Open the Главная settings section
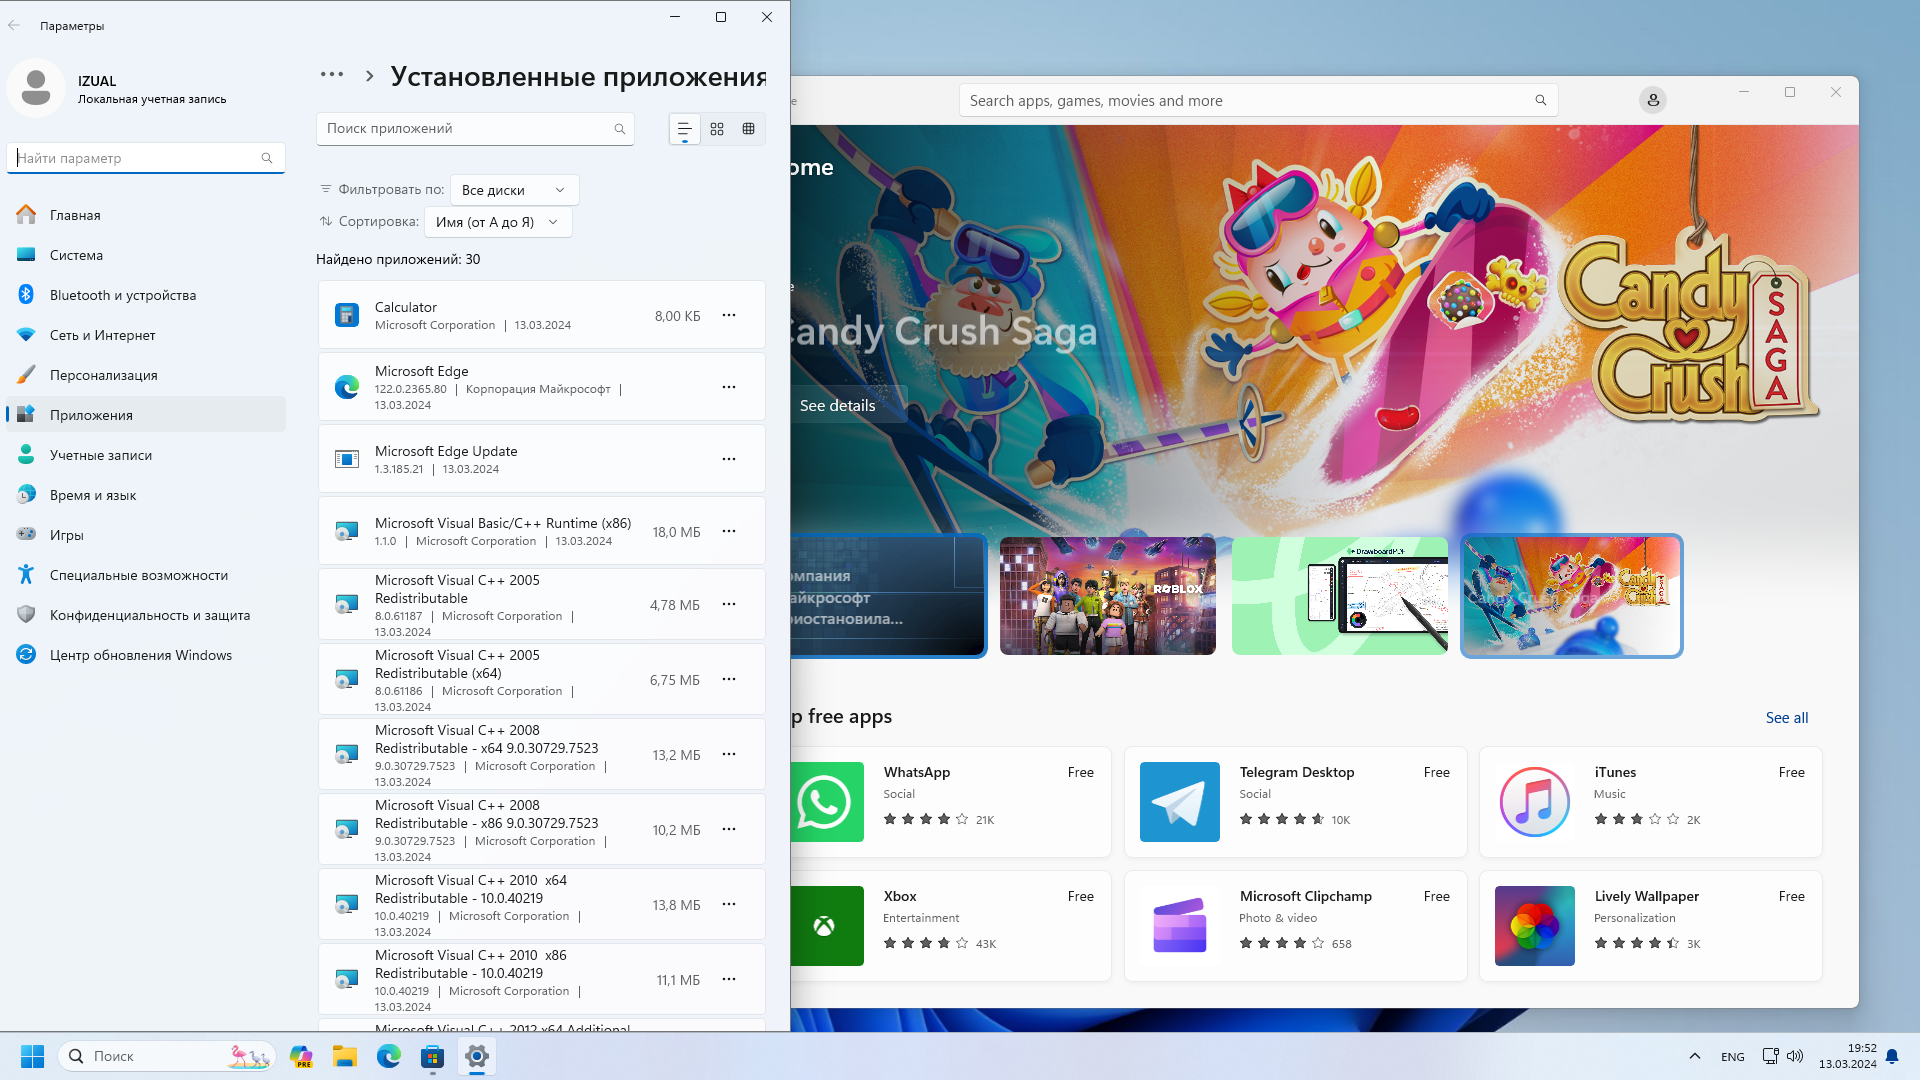1920x1080 pixels. 146,215
